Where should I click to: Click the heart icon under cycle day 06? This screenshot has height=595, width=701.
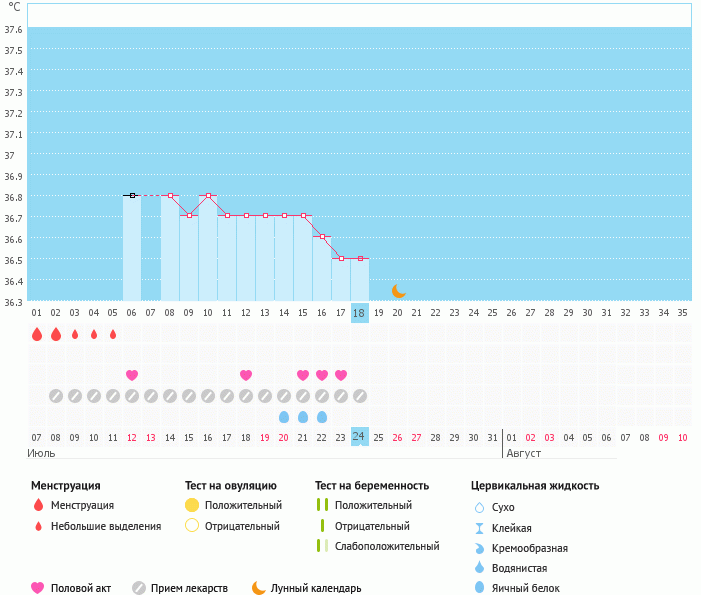132,375
